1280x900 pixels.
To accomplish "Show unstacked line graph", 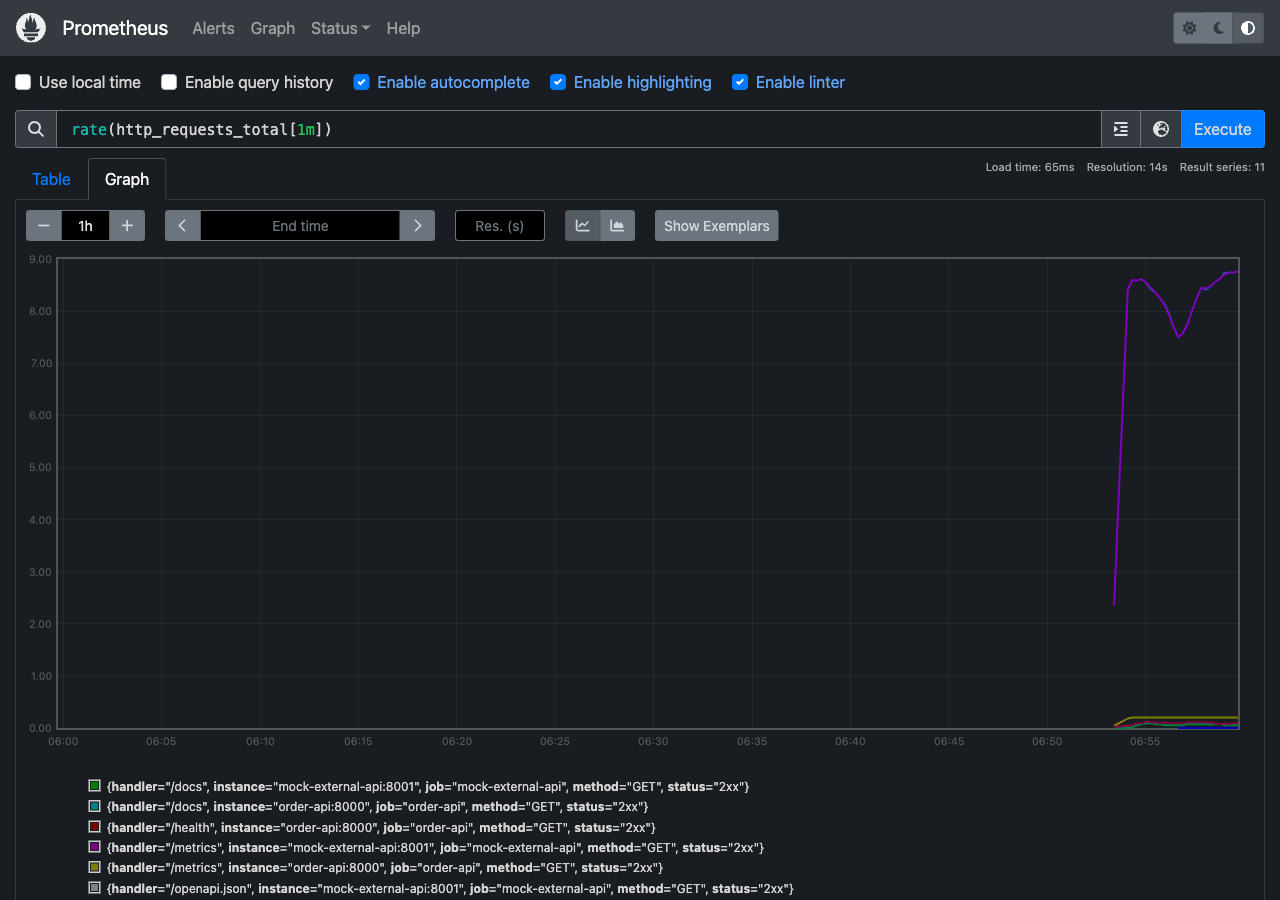I will [x=583, y=226].
